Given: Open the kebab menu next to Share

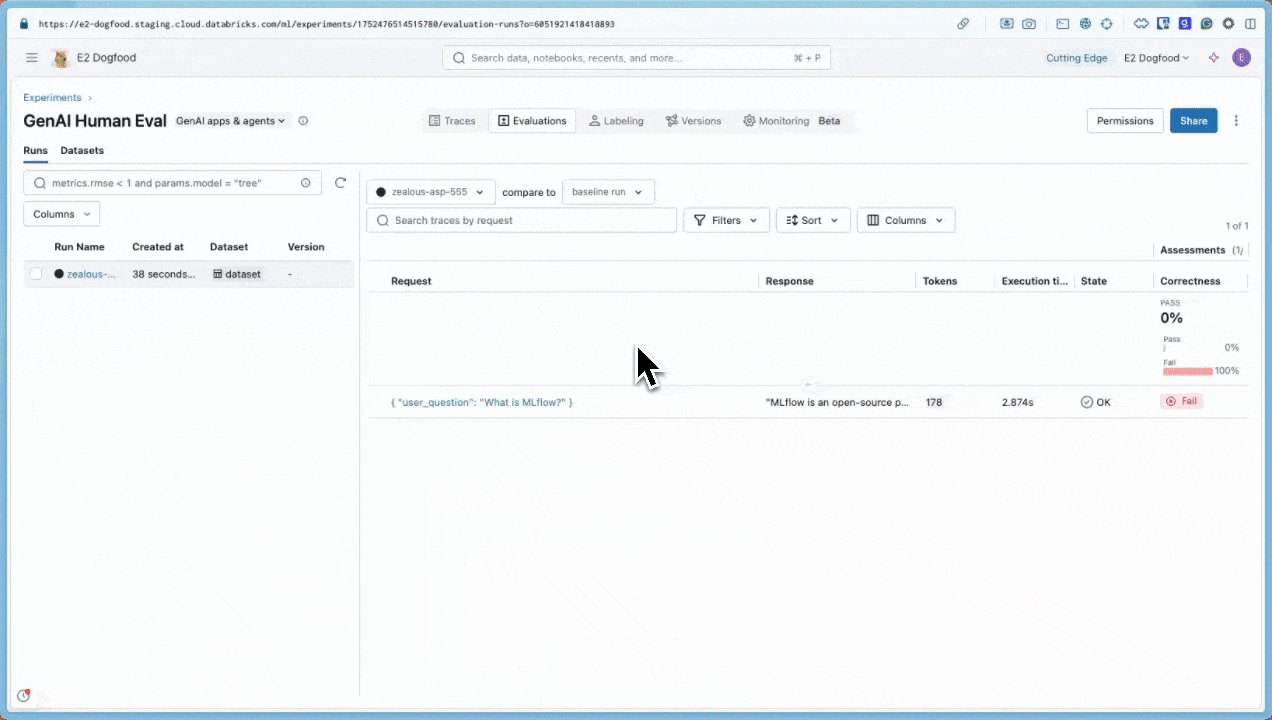Looking at the screenshot, I should 1236,121.
